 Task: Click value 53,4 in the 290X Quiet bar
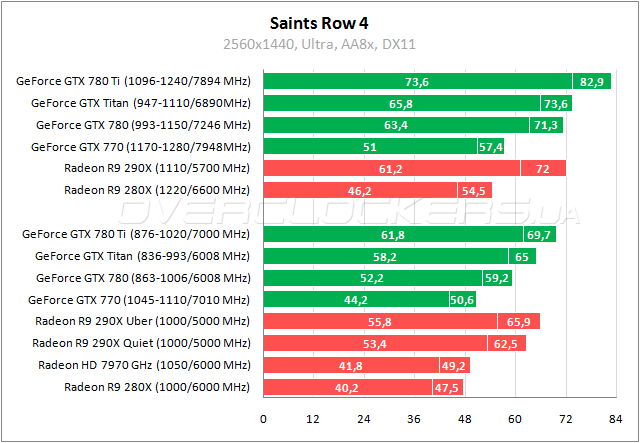click(375, 345)
